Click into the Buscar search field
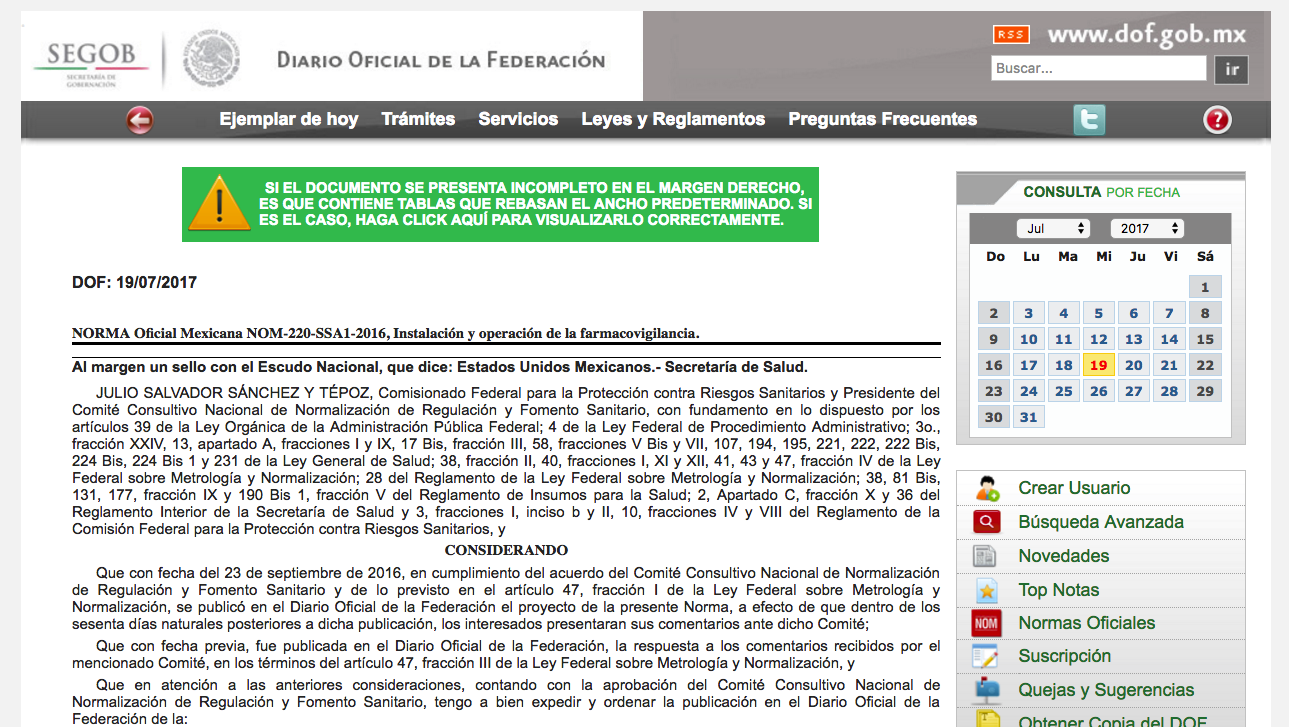Viewport: 1289px width, 727px height. (1098, 69)
